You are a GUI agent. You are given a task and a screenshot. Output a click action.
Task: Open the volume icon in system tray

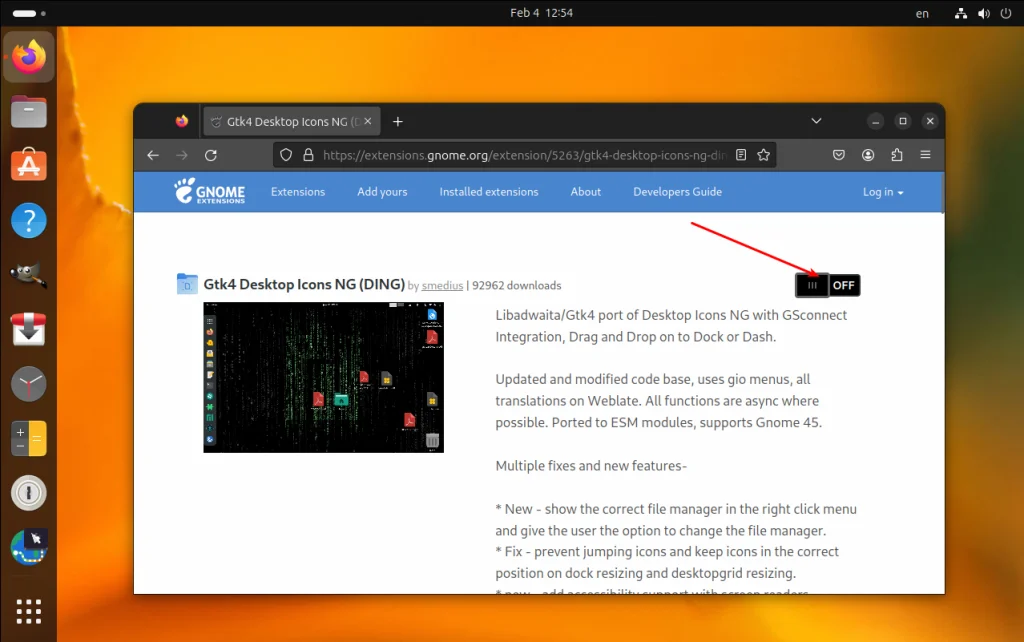pos(984,13)
